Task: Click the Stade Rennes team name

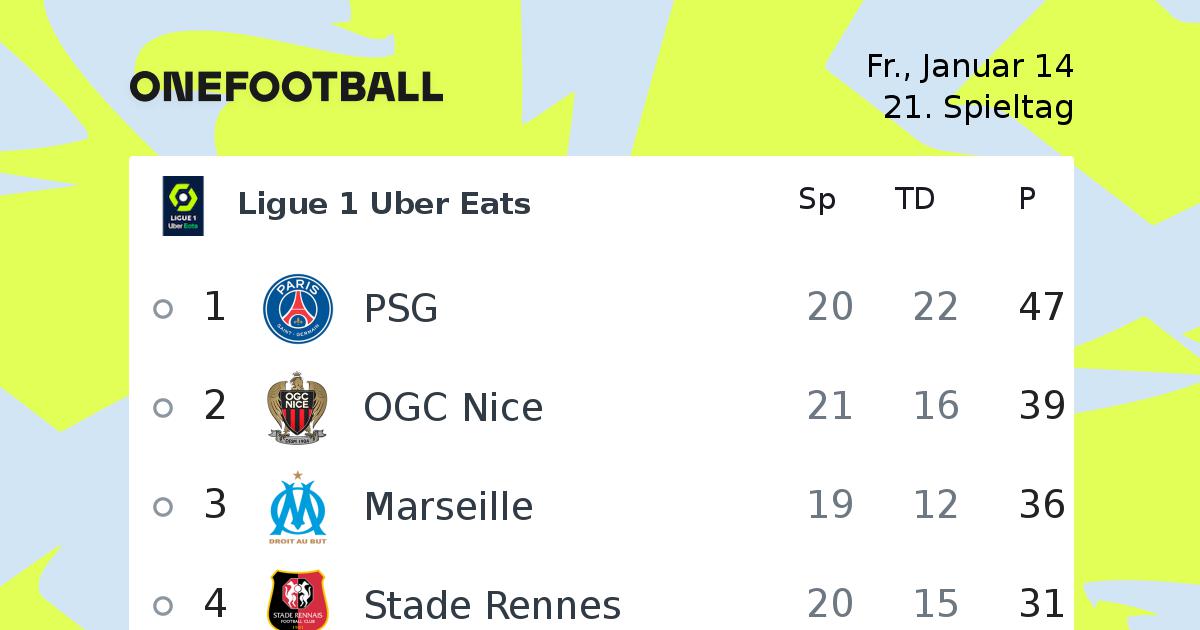Action: (492, 605)
